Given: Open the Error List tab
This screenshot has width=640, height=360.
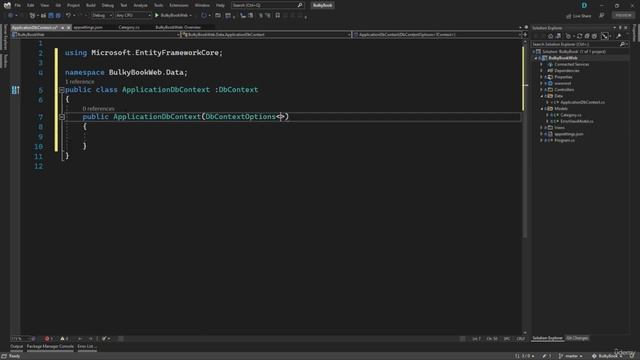Looking at the screenshot, I should [x=86, y=347].
